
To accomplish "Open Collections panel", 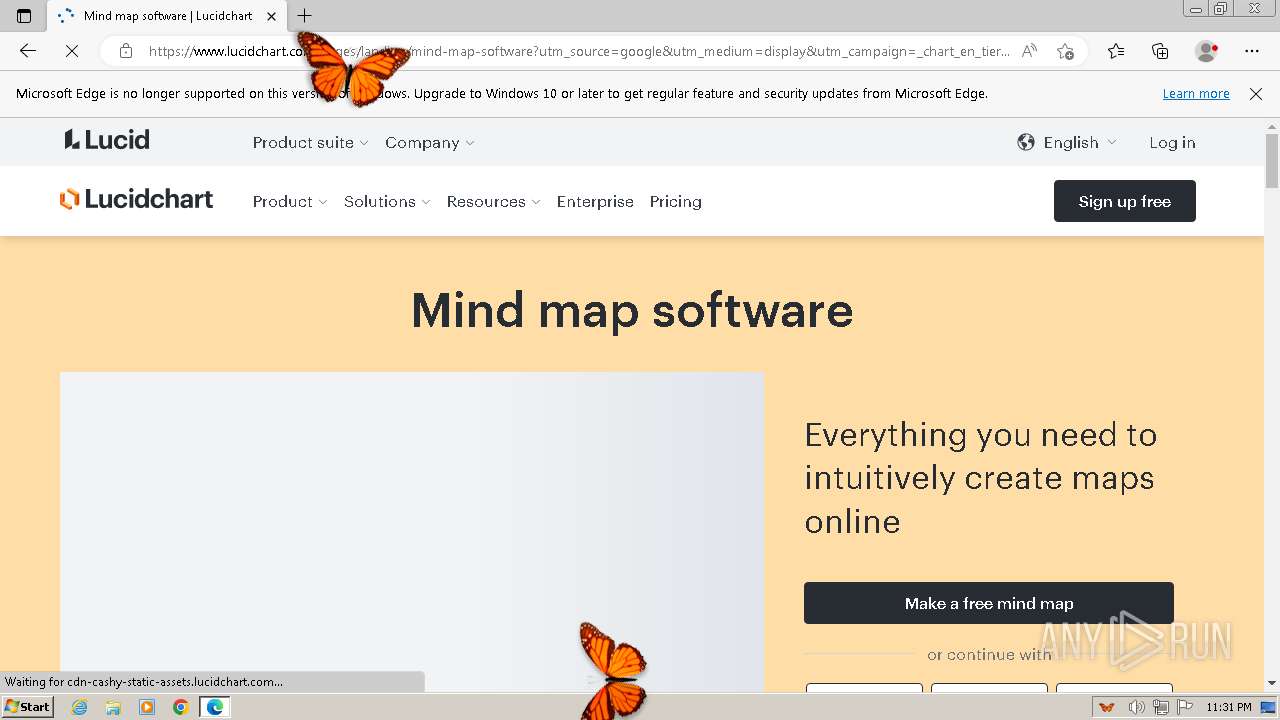I will coord(1160,51).
